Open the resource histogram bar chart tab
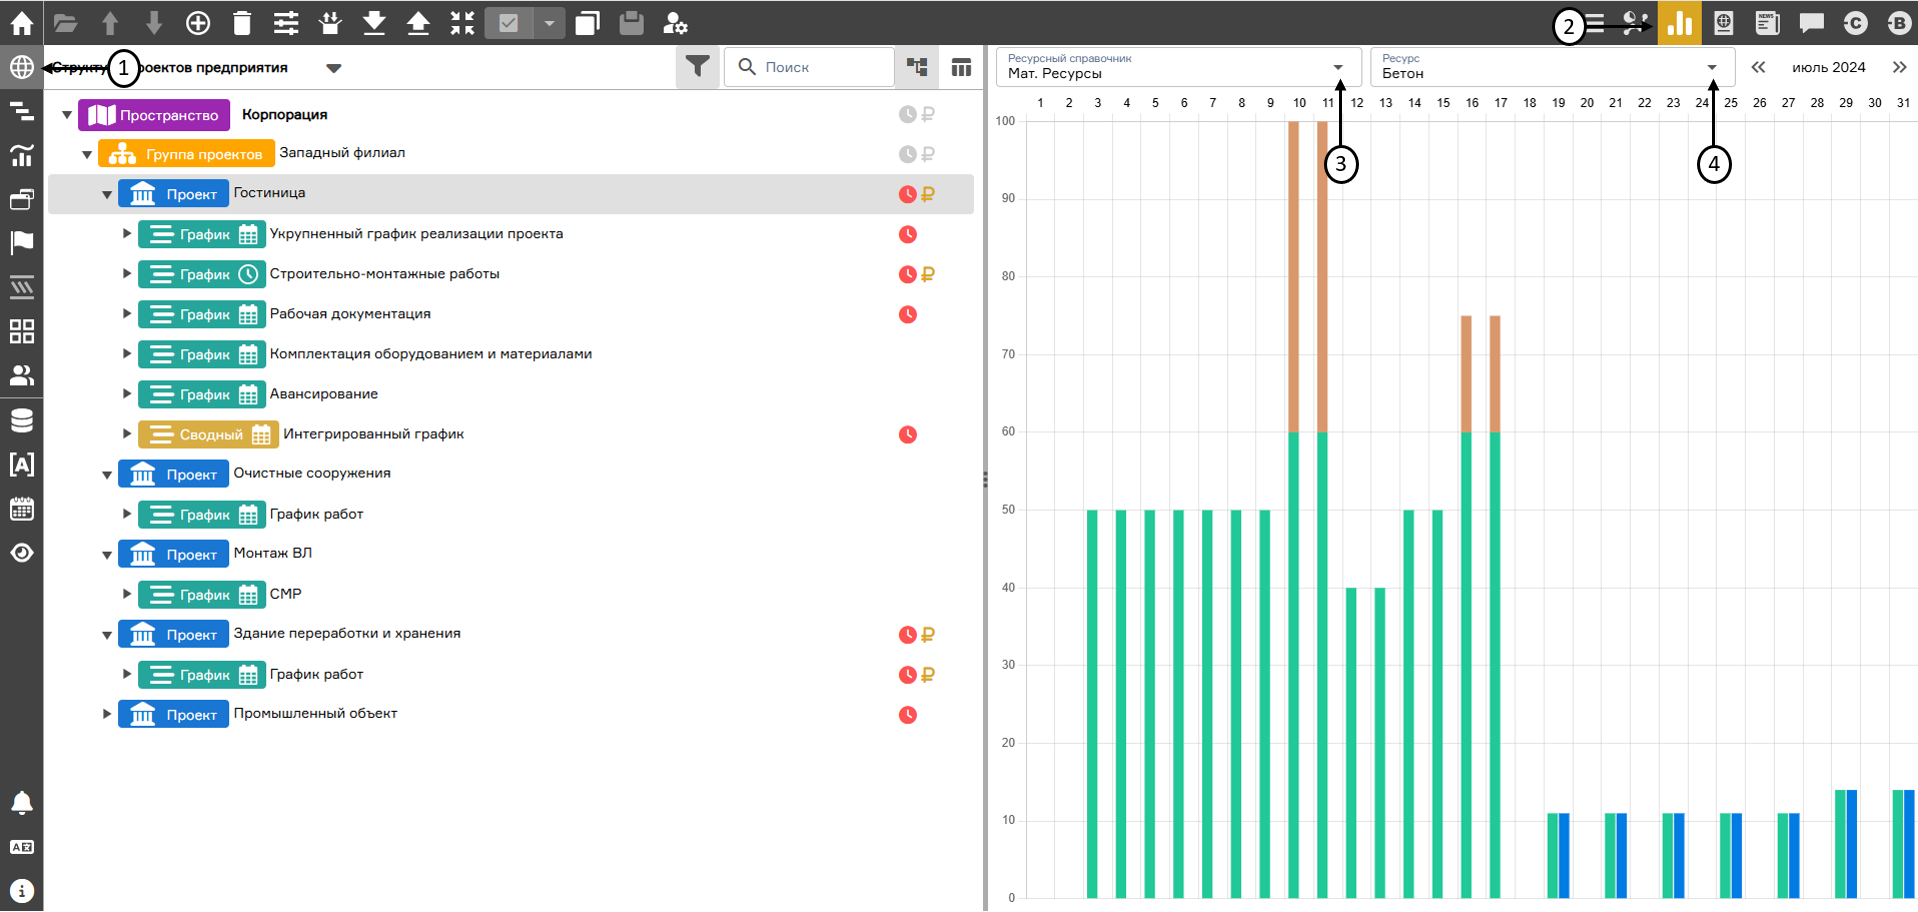The image size is (1918, 912). pos(1680,22)
